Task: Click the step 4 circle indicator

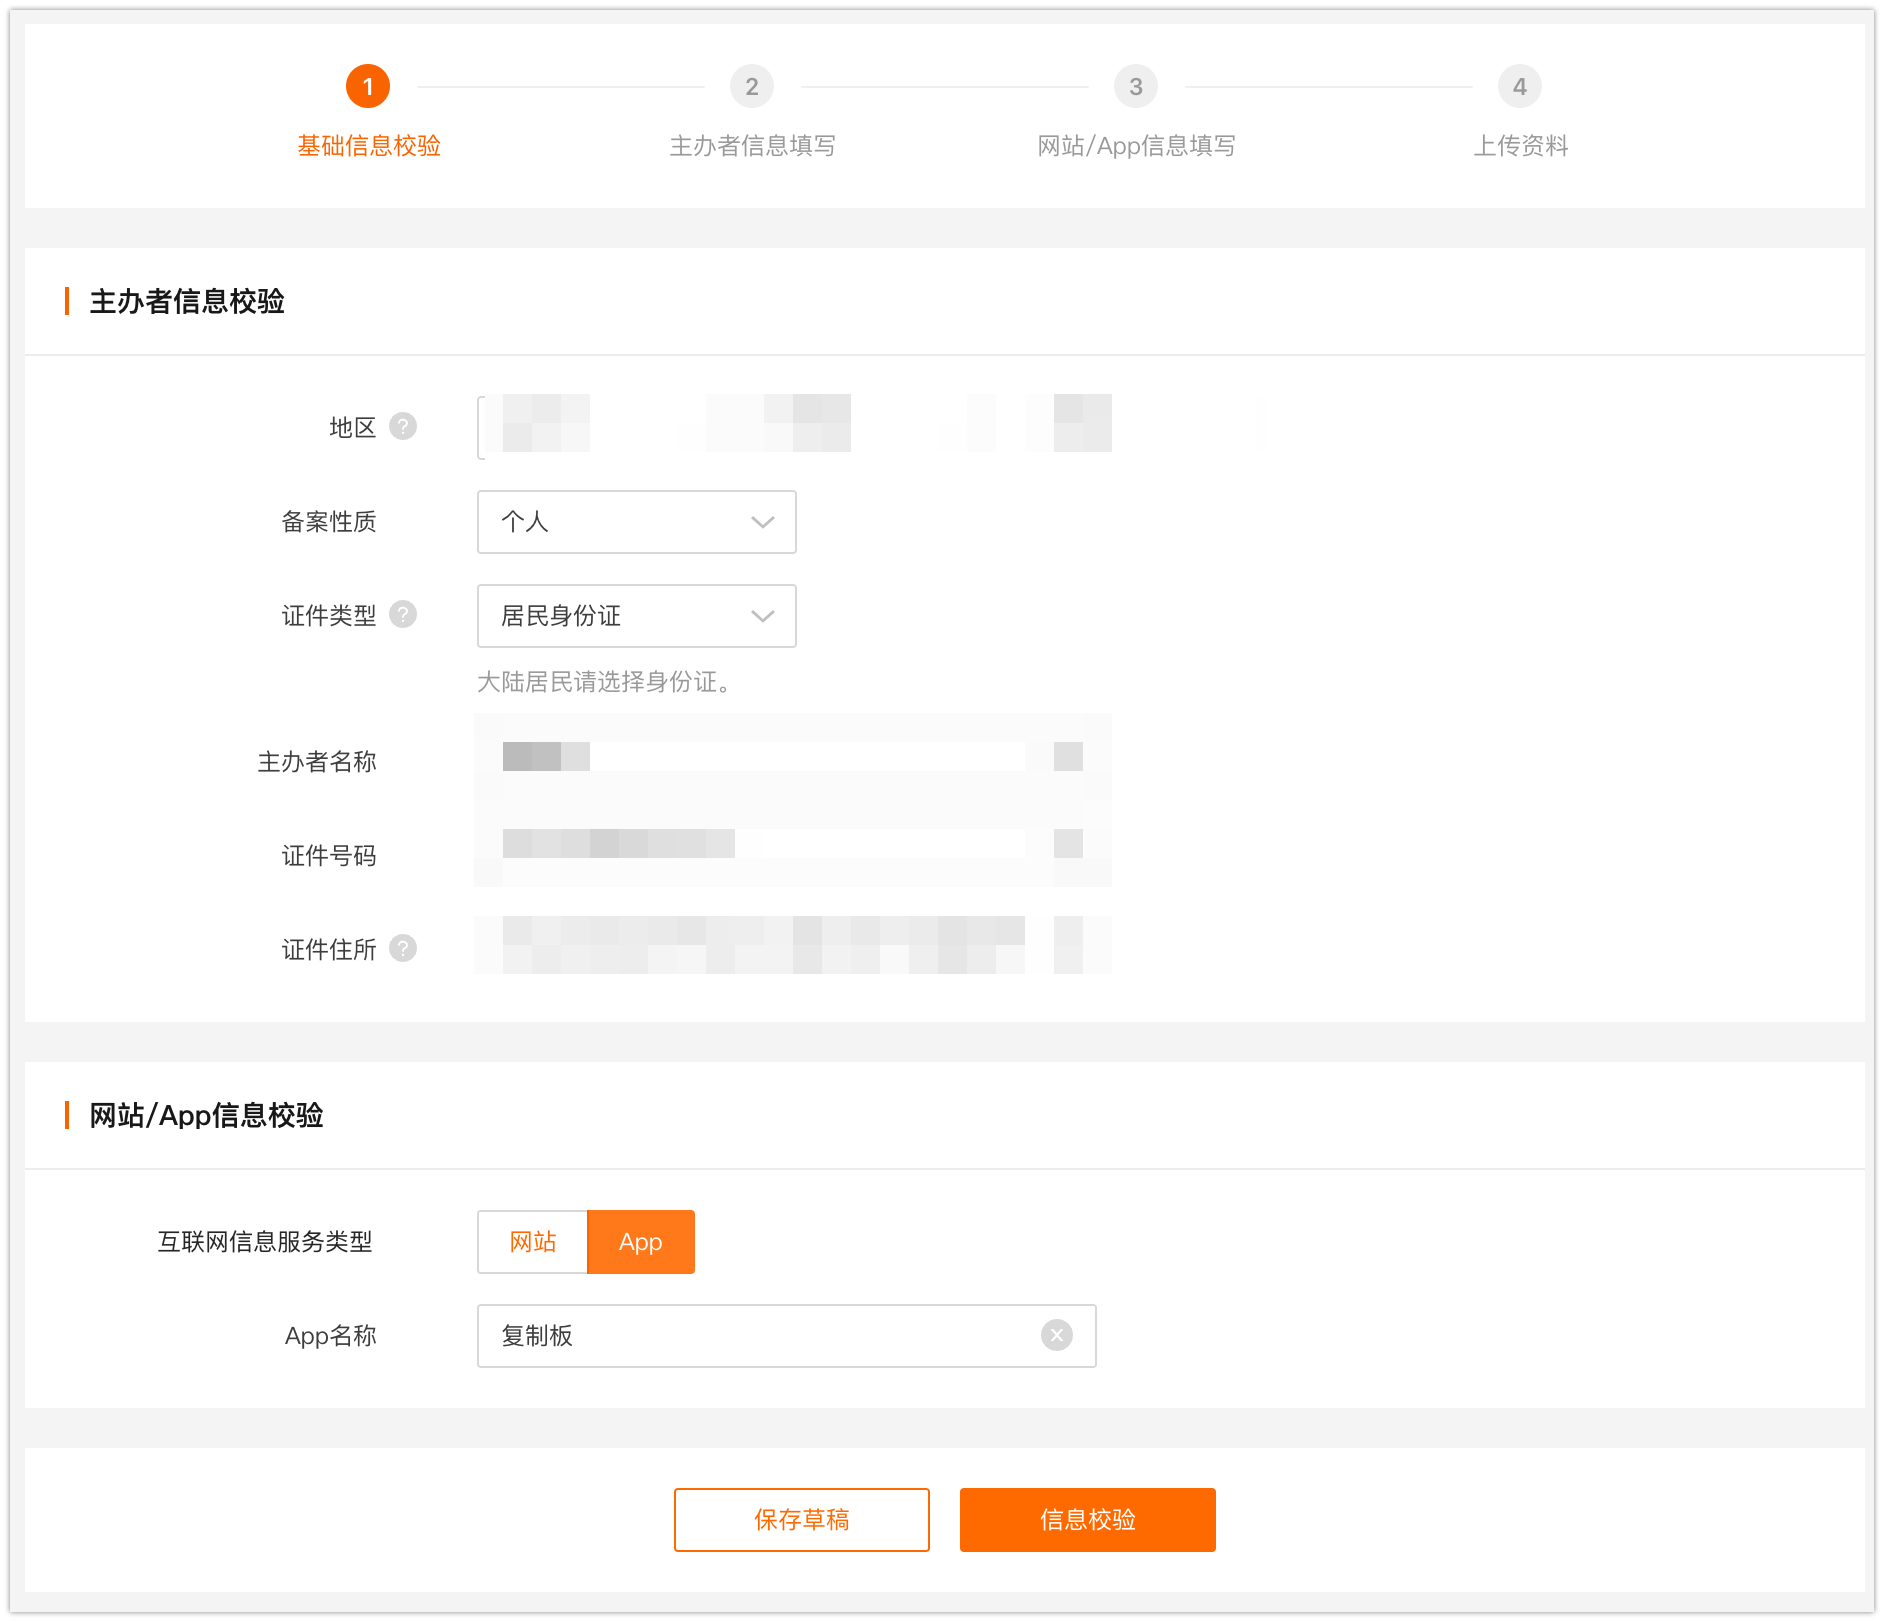Action: [x=1519, y=87]
